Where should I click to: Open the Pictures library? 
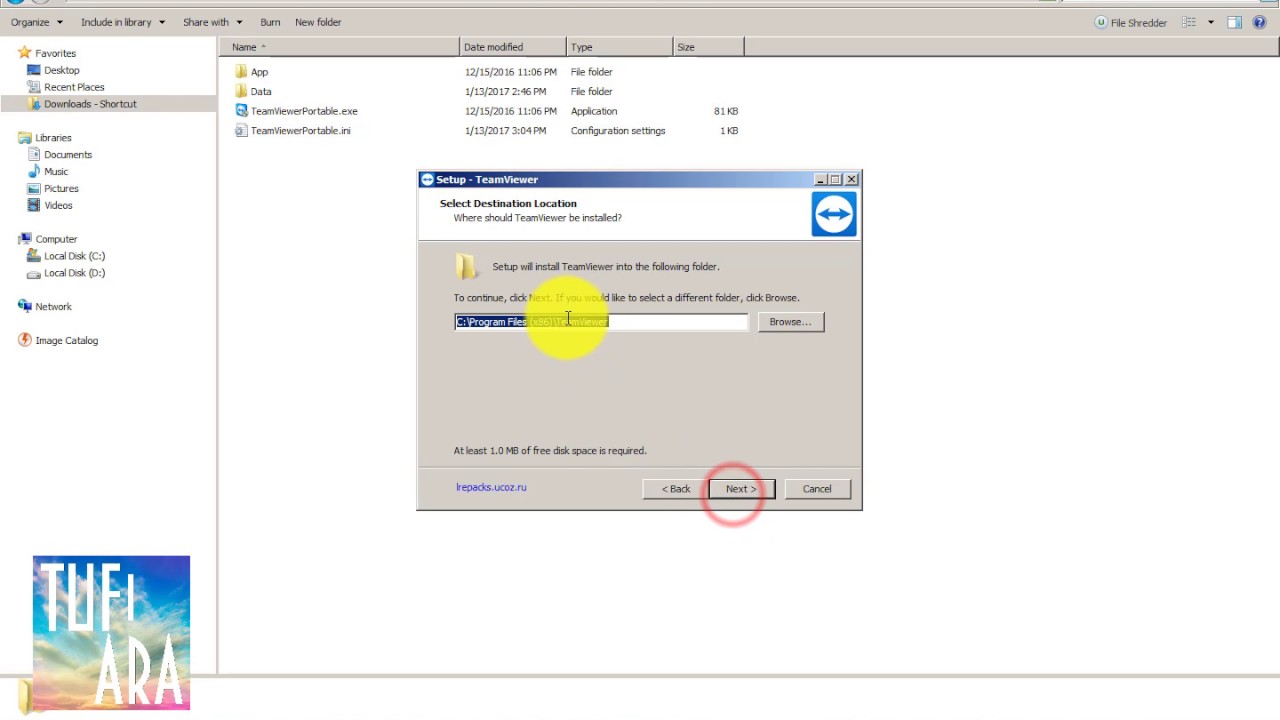click(61, 189)
